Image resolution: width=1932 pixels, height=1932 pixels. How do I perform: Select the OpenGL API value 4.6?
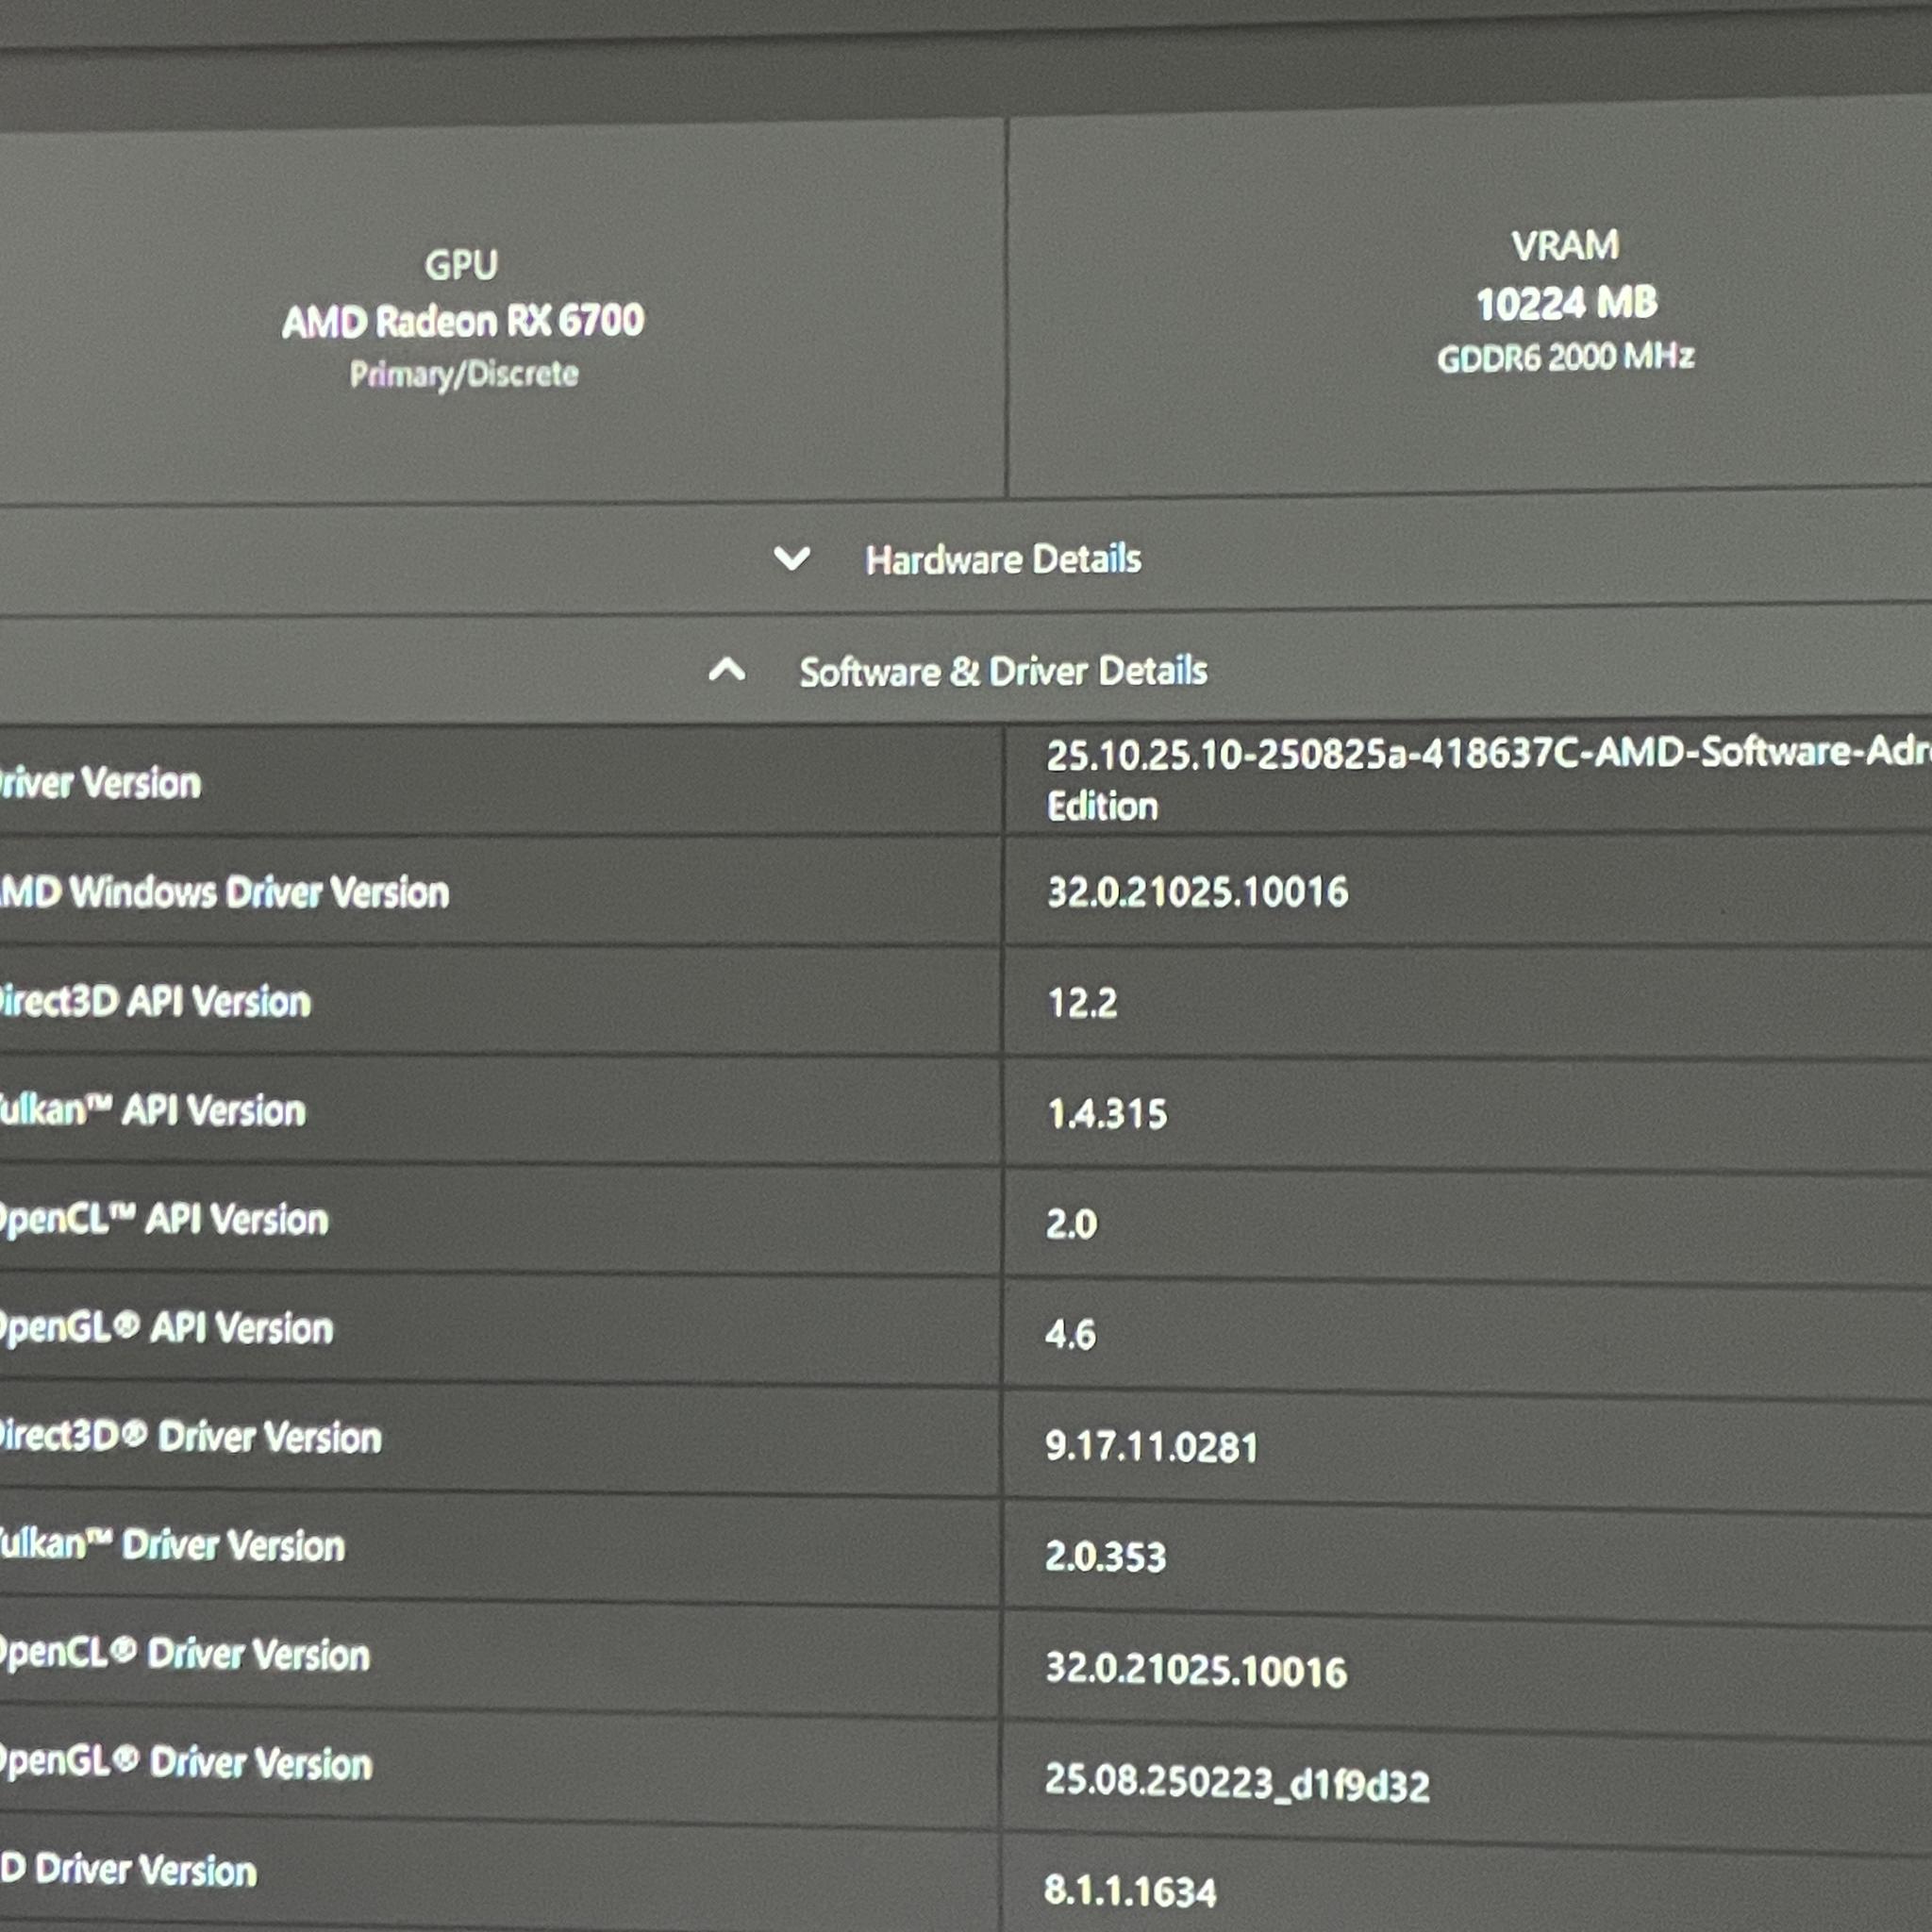(x=1070, y=1334)
